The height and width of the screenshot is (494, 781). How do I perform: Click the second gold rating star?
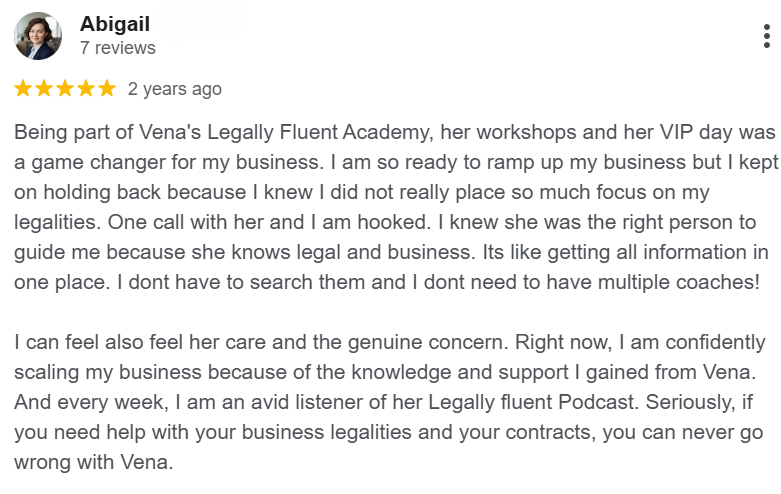(x=44, y=89)
